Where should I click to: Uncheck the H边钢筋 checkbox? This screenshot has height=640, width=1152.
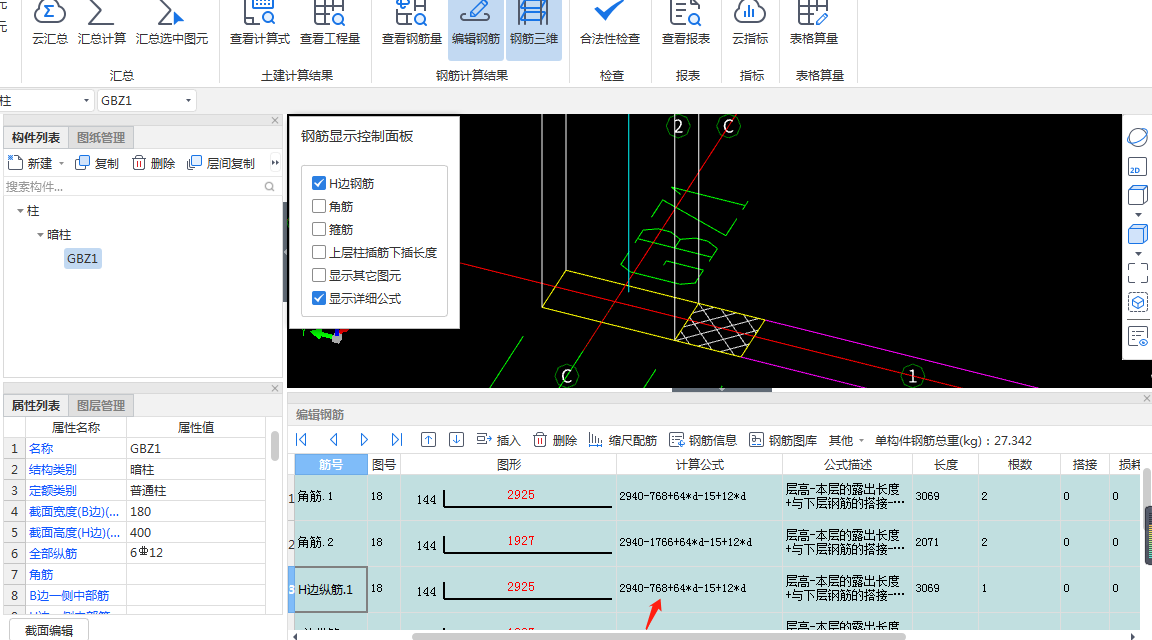point(319,183)
